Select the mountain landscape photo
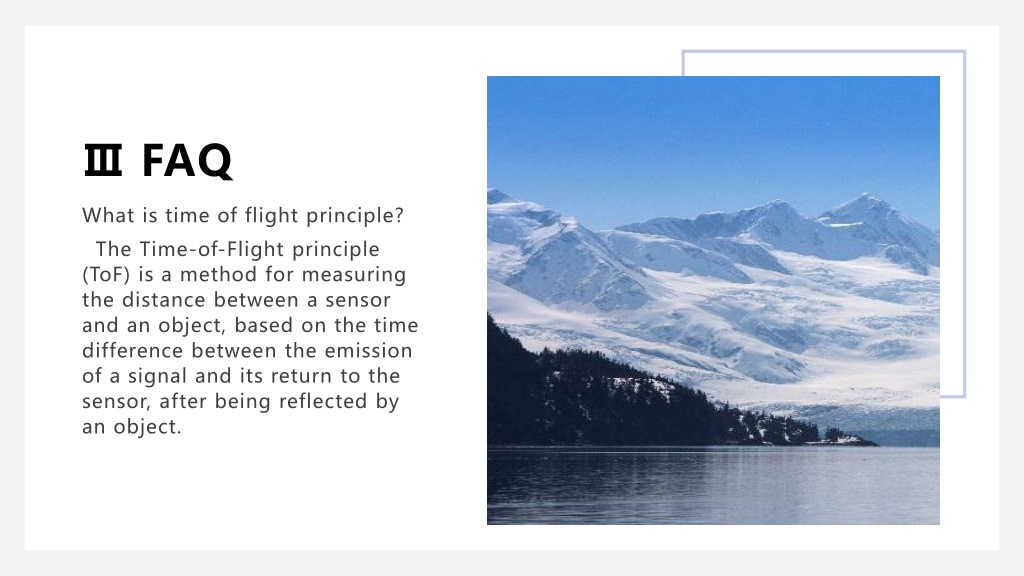Screen dimensions: 1024x576 pos(713,300)
